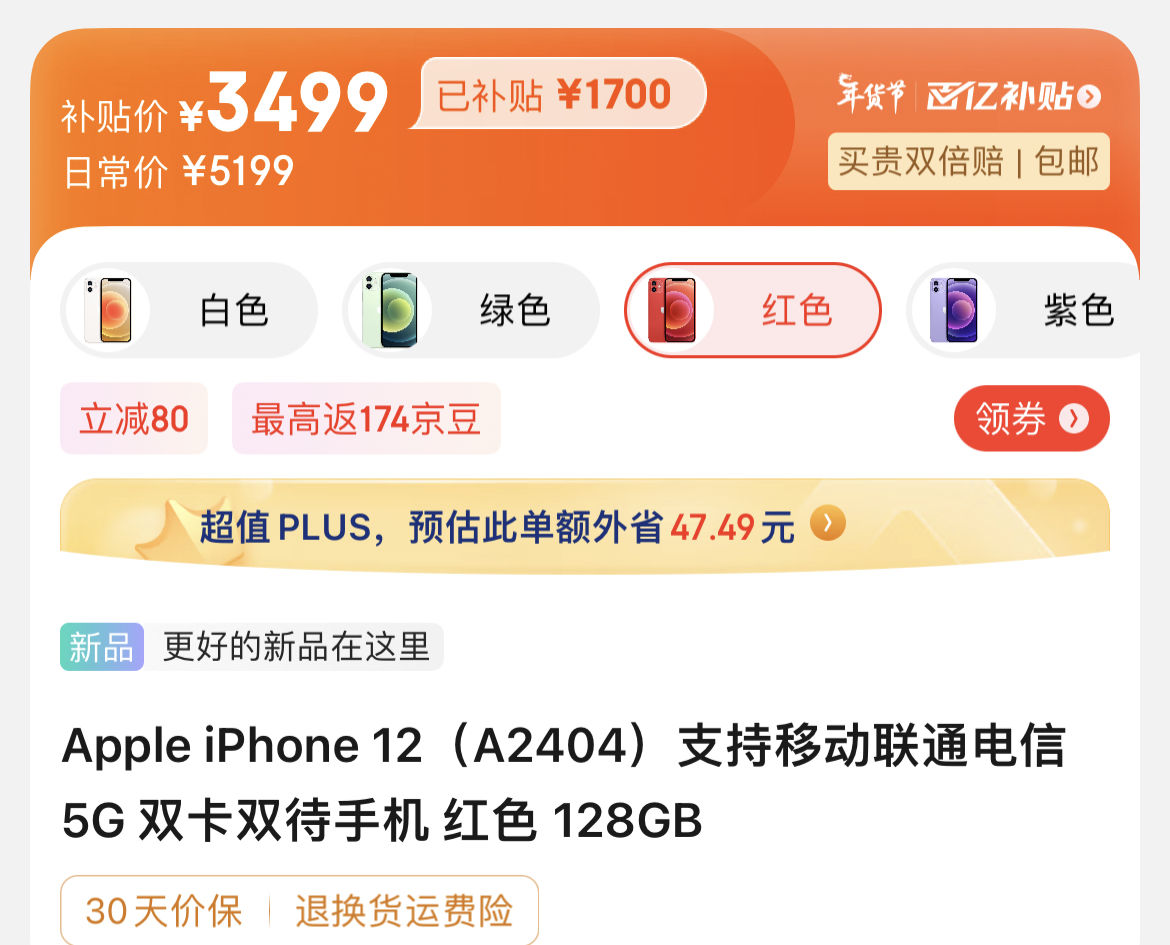Open 30天价保 退换货运费险 service info
The width and height of the screenshot is (1170, 945).
coord(299,910)
